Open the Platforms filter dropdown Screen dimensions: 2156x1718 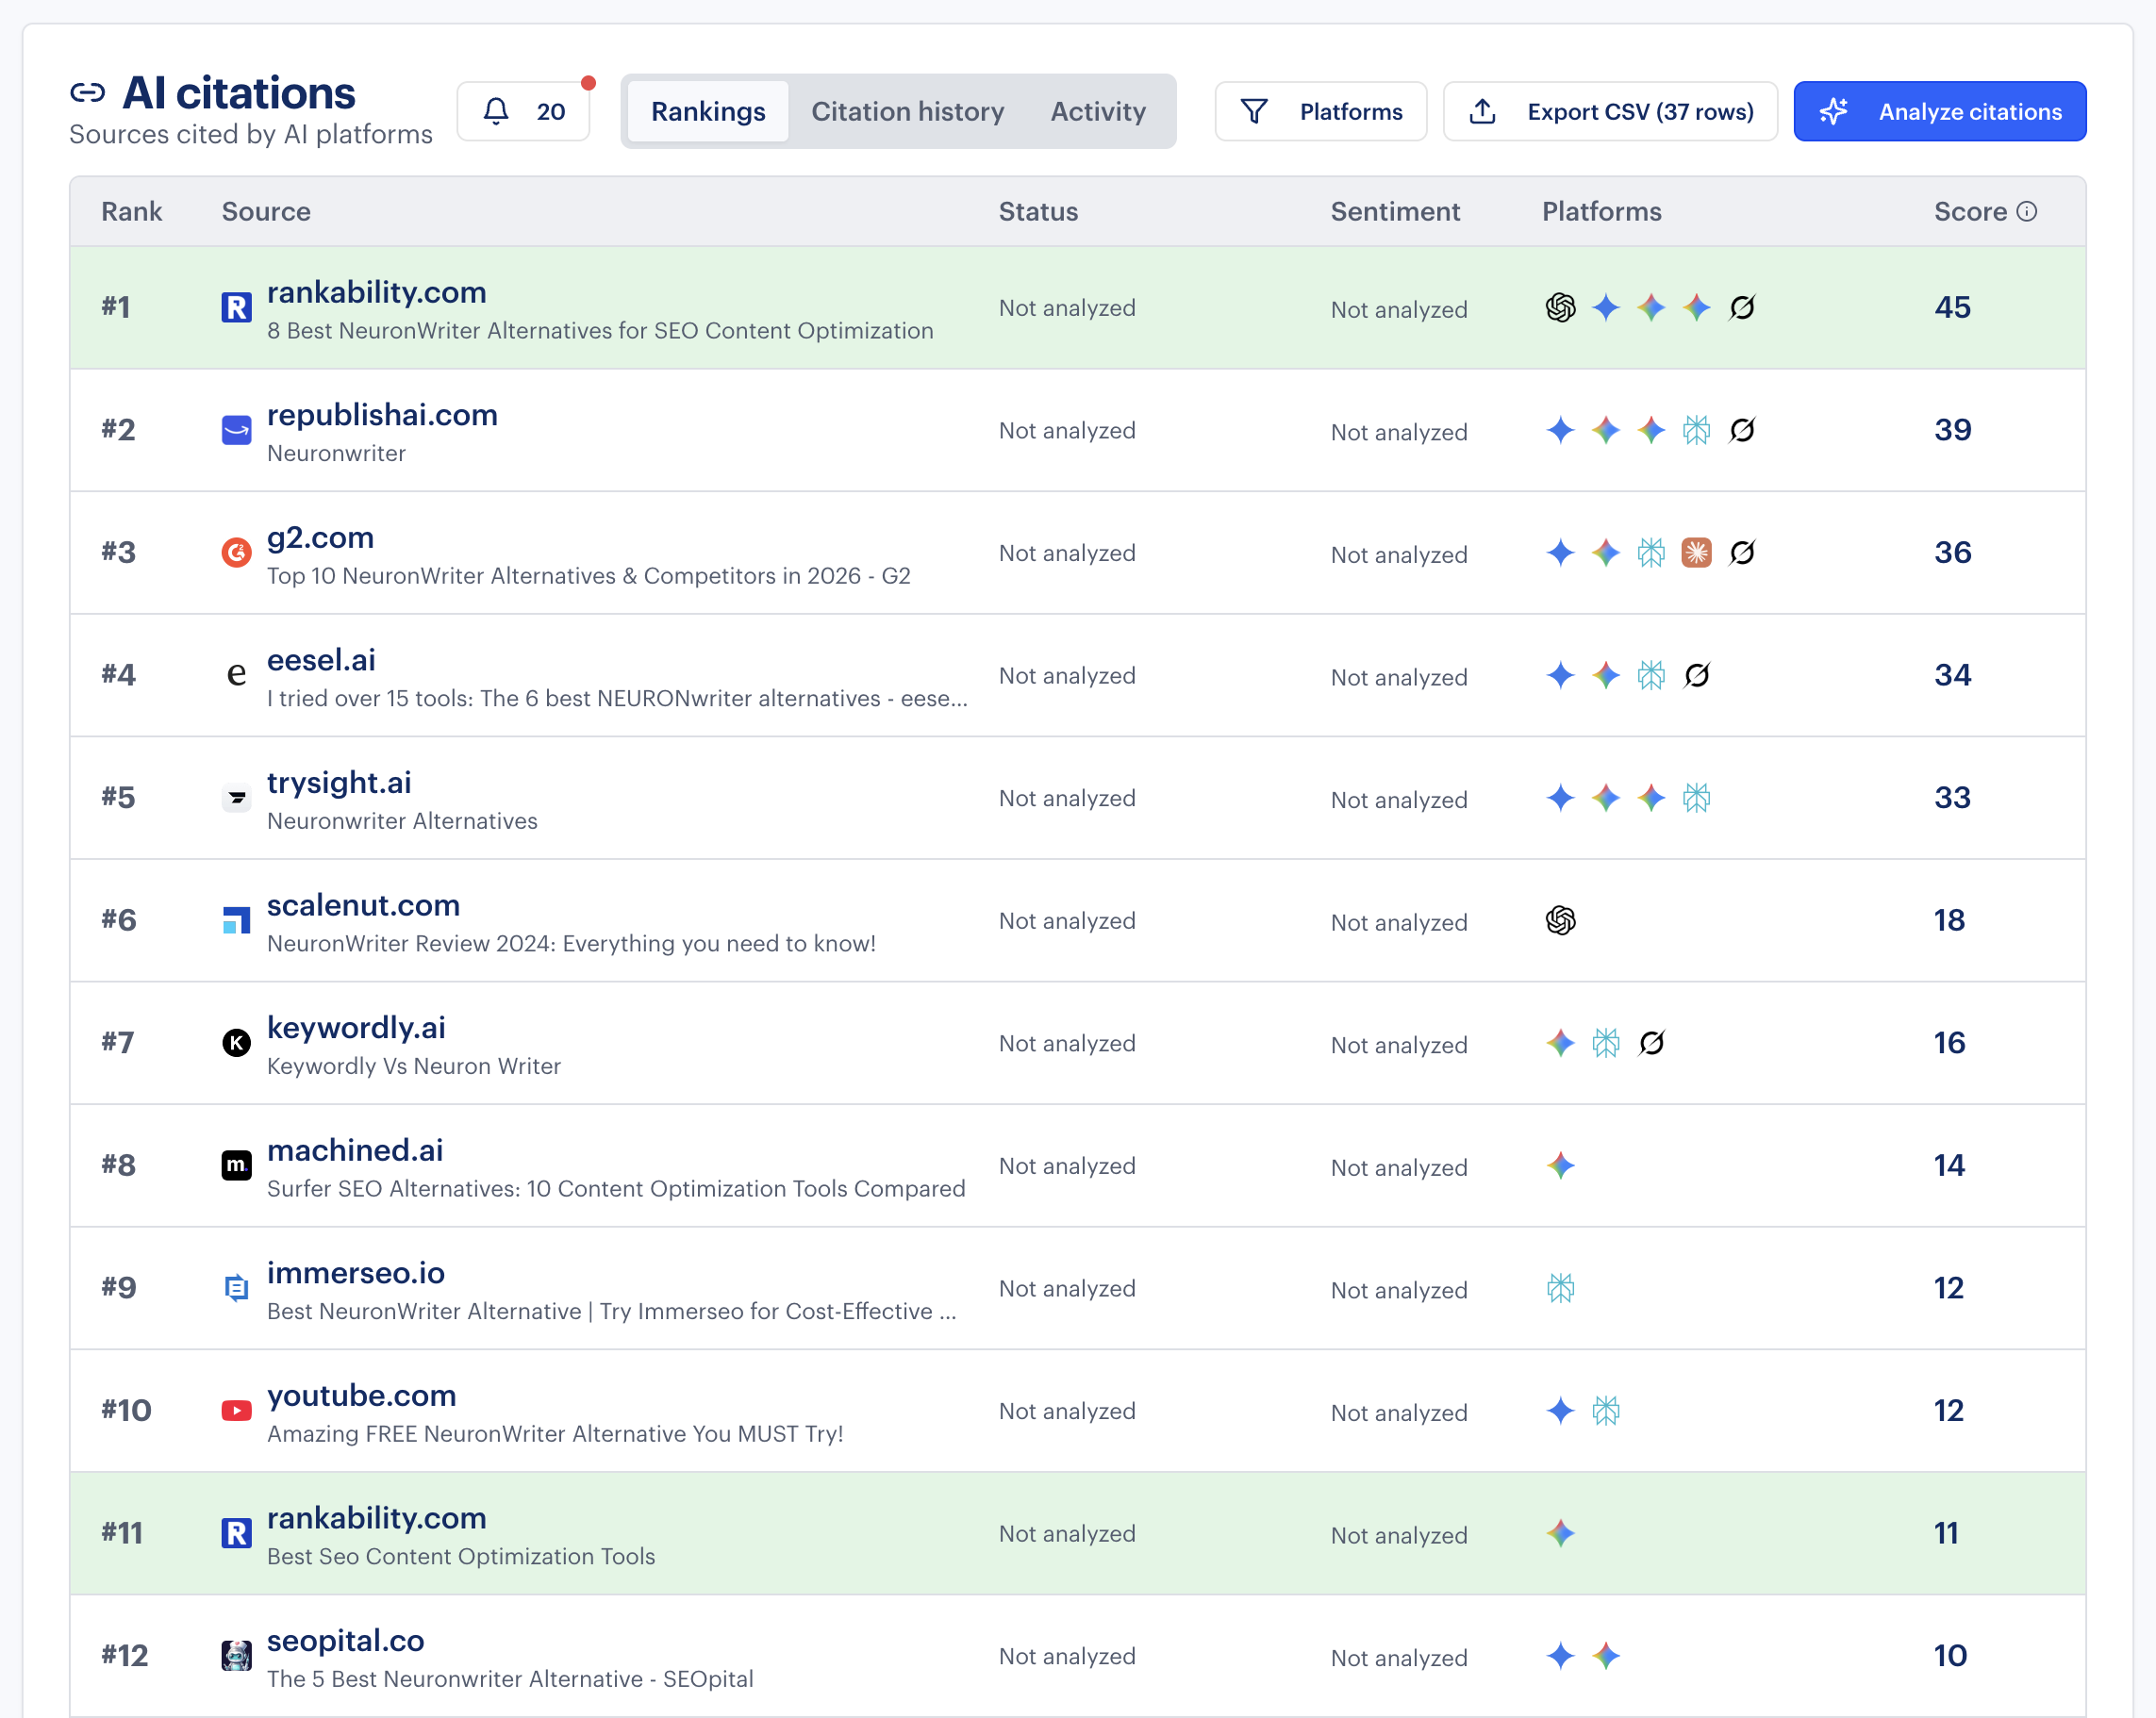coord(1320,111)
